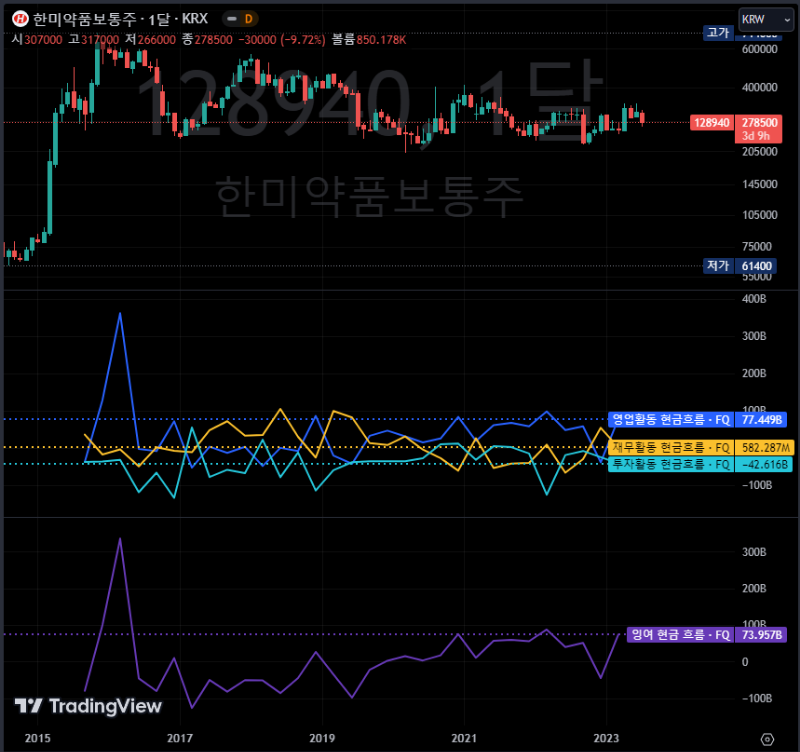The width and height of the screenshot is (800, 752).
Task: Open chart settings gear at bottom right
Action: click(x=767, y=739)
